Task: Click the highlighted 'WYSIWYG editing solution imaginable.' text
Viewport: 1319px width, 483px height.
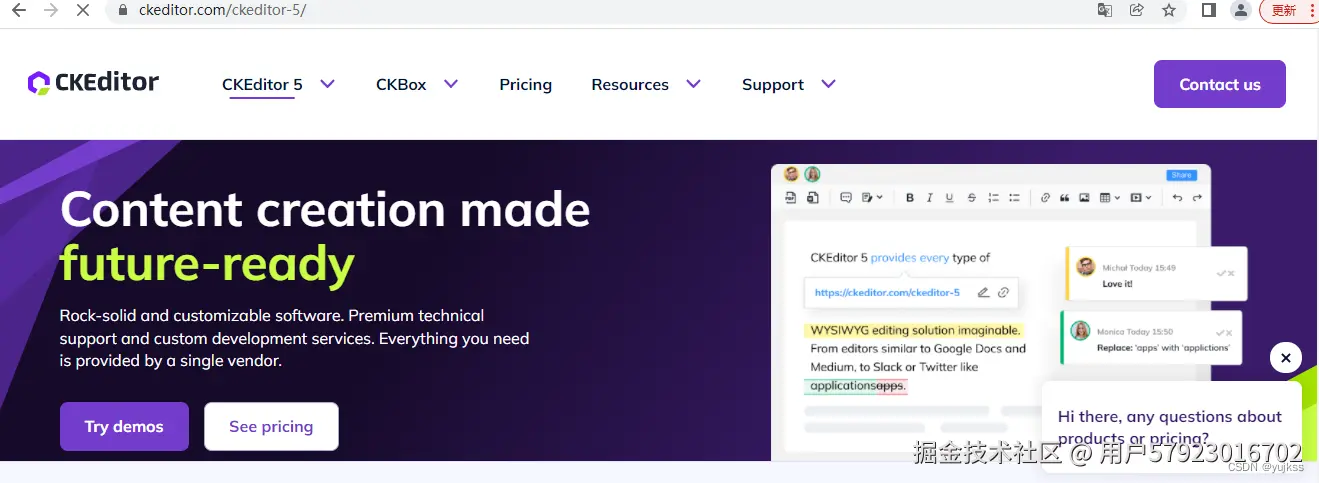Action: (x=916, y=330)
